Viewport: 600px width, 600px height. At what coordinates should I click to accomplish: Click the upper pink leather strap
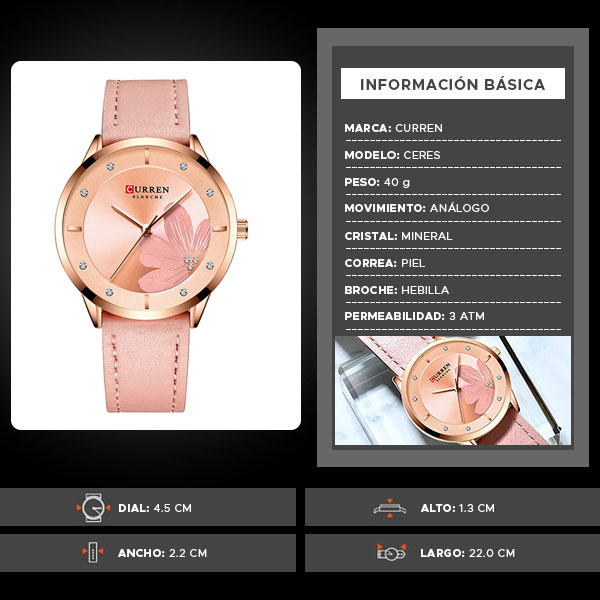point(145,111)
